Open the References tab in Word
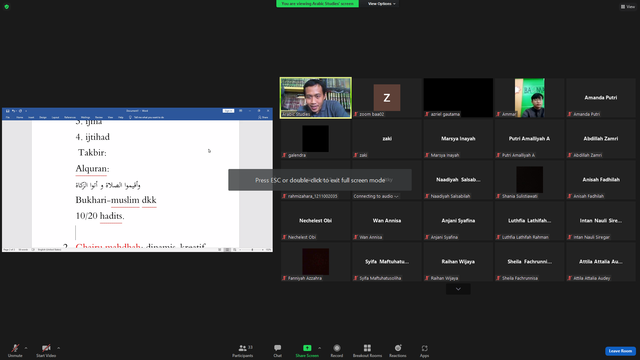Viewport: 640px width, 360px height. tap(70, 117)
